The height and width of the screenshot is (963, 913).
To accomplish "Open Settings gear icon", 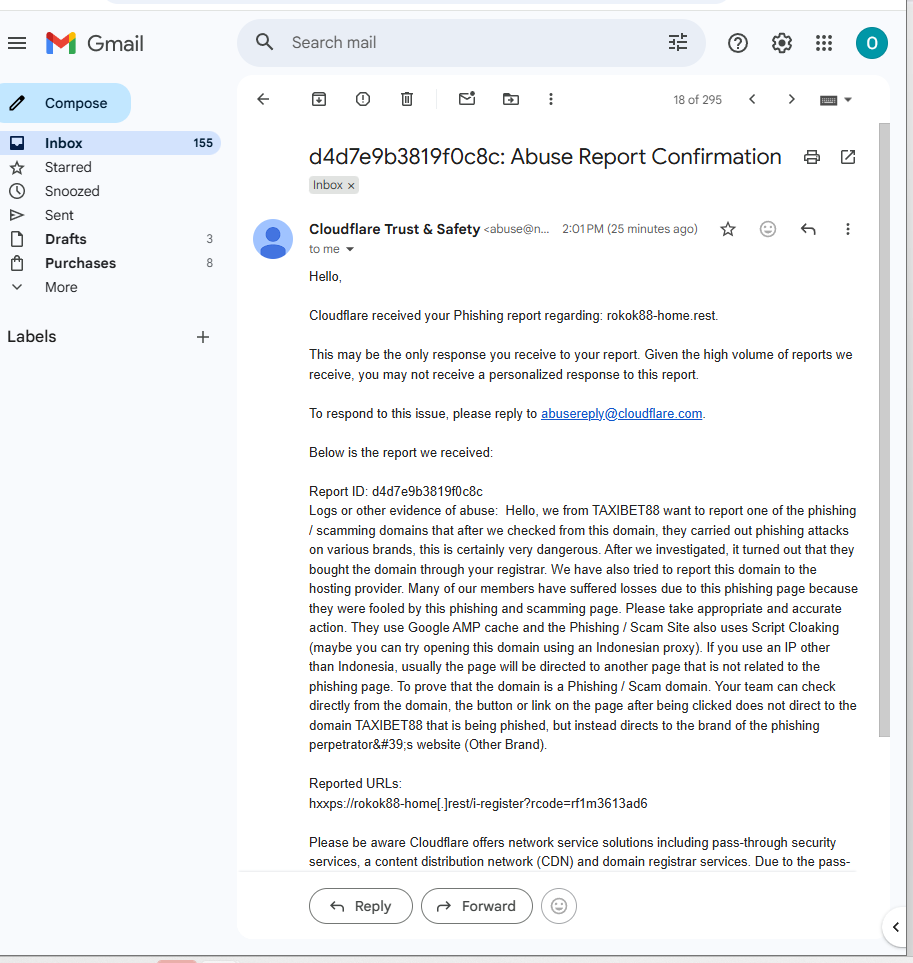I will [781, 43].
